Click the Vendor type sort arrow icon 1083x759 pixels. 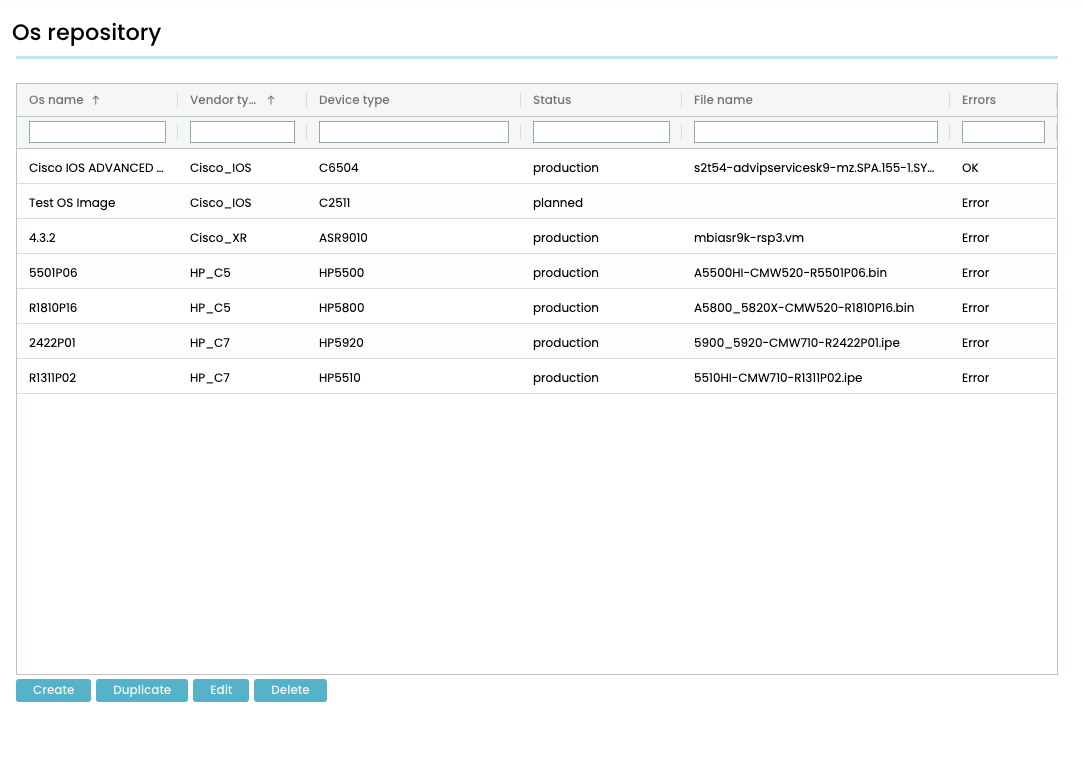pos(271,100)
